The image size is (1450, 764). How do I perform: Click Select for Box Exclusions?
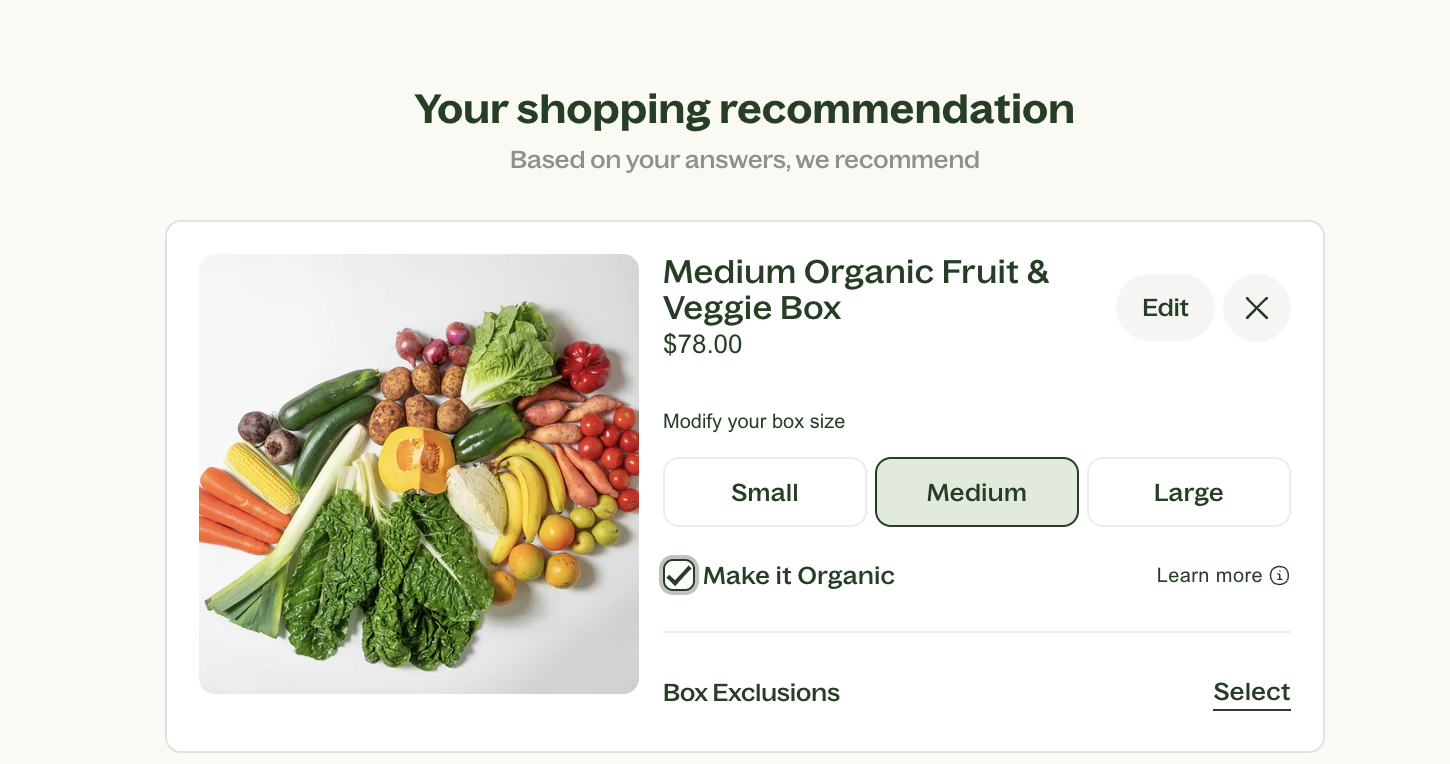pos(1251,692)
